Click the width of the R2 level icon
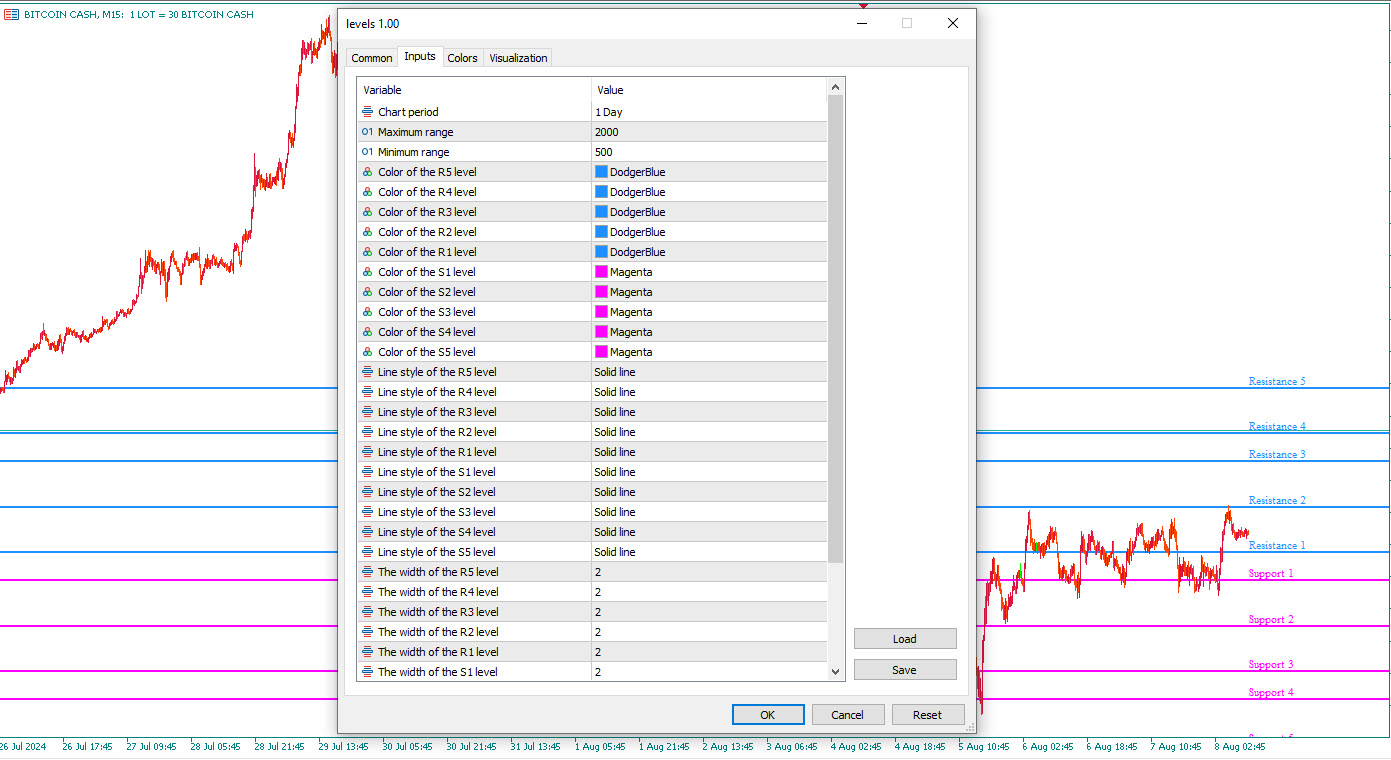 (367, 632)
